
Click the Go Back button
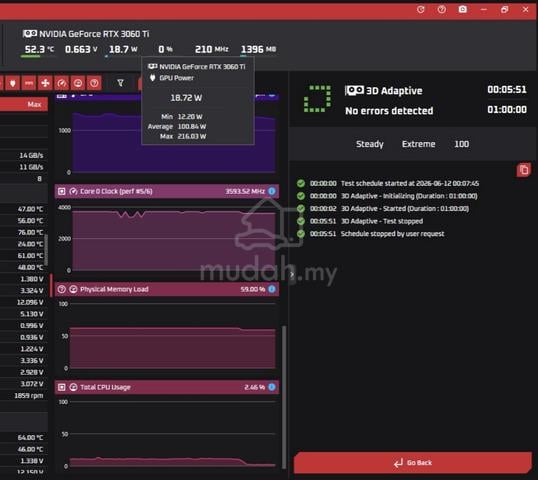(413, 463)
